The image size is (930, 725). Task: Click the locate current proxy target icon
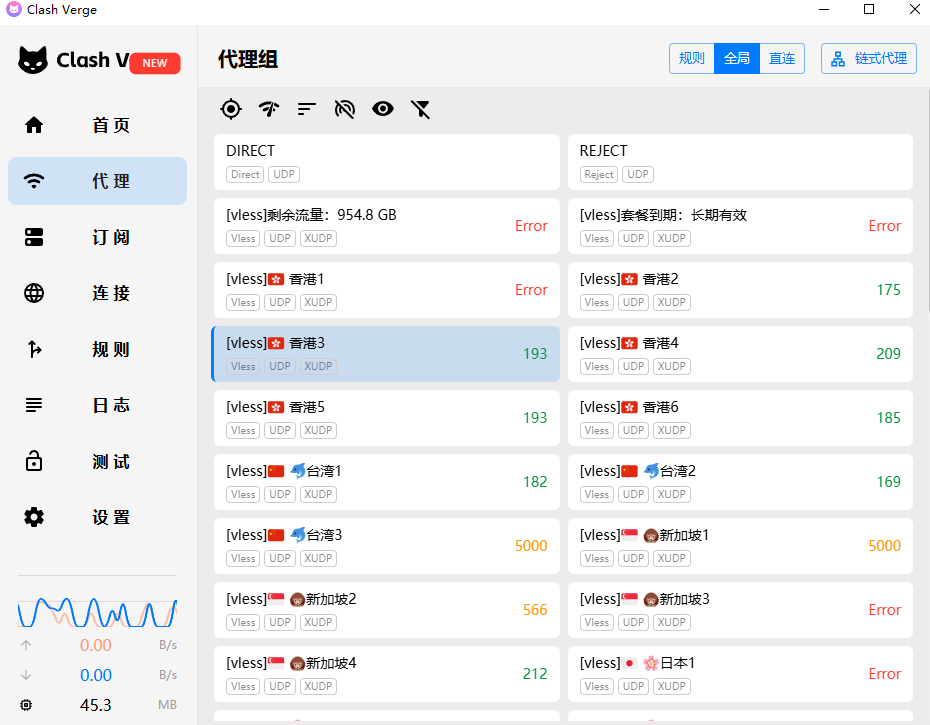[x=231, y=109]
